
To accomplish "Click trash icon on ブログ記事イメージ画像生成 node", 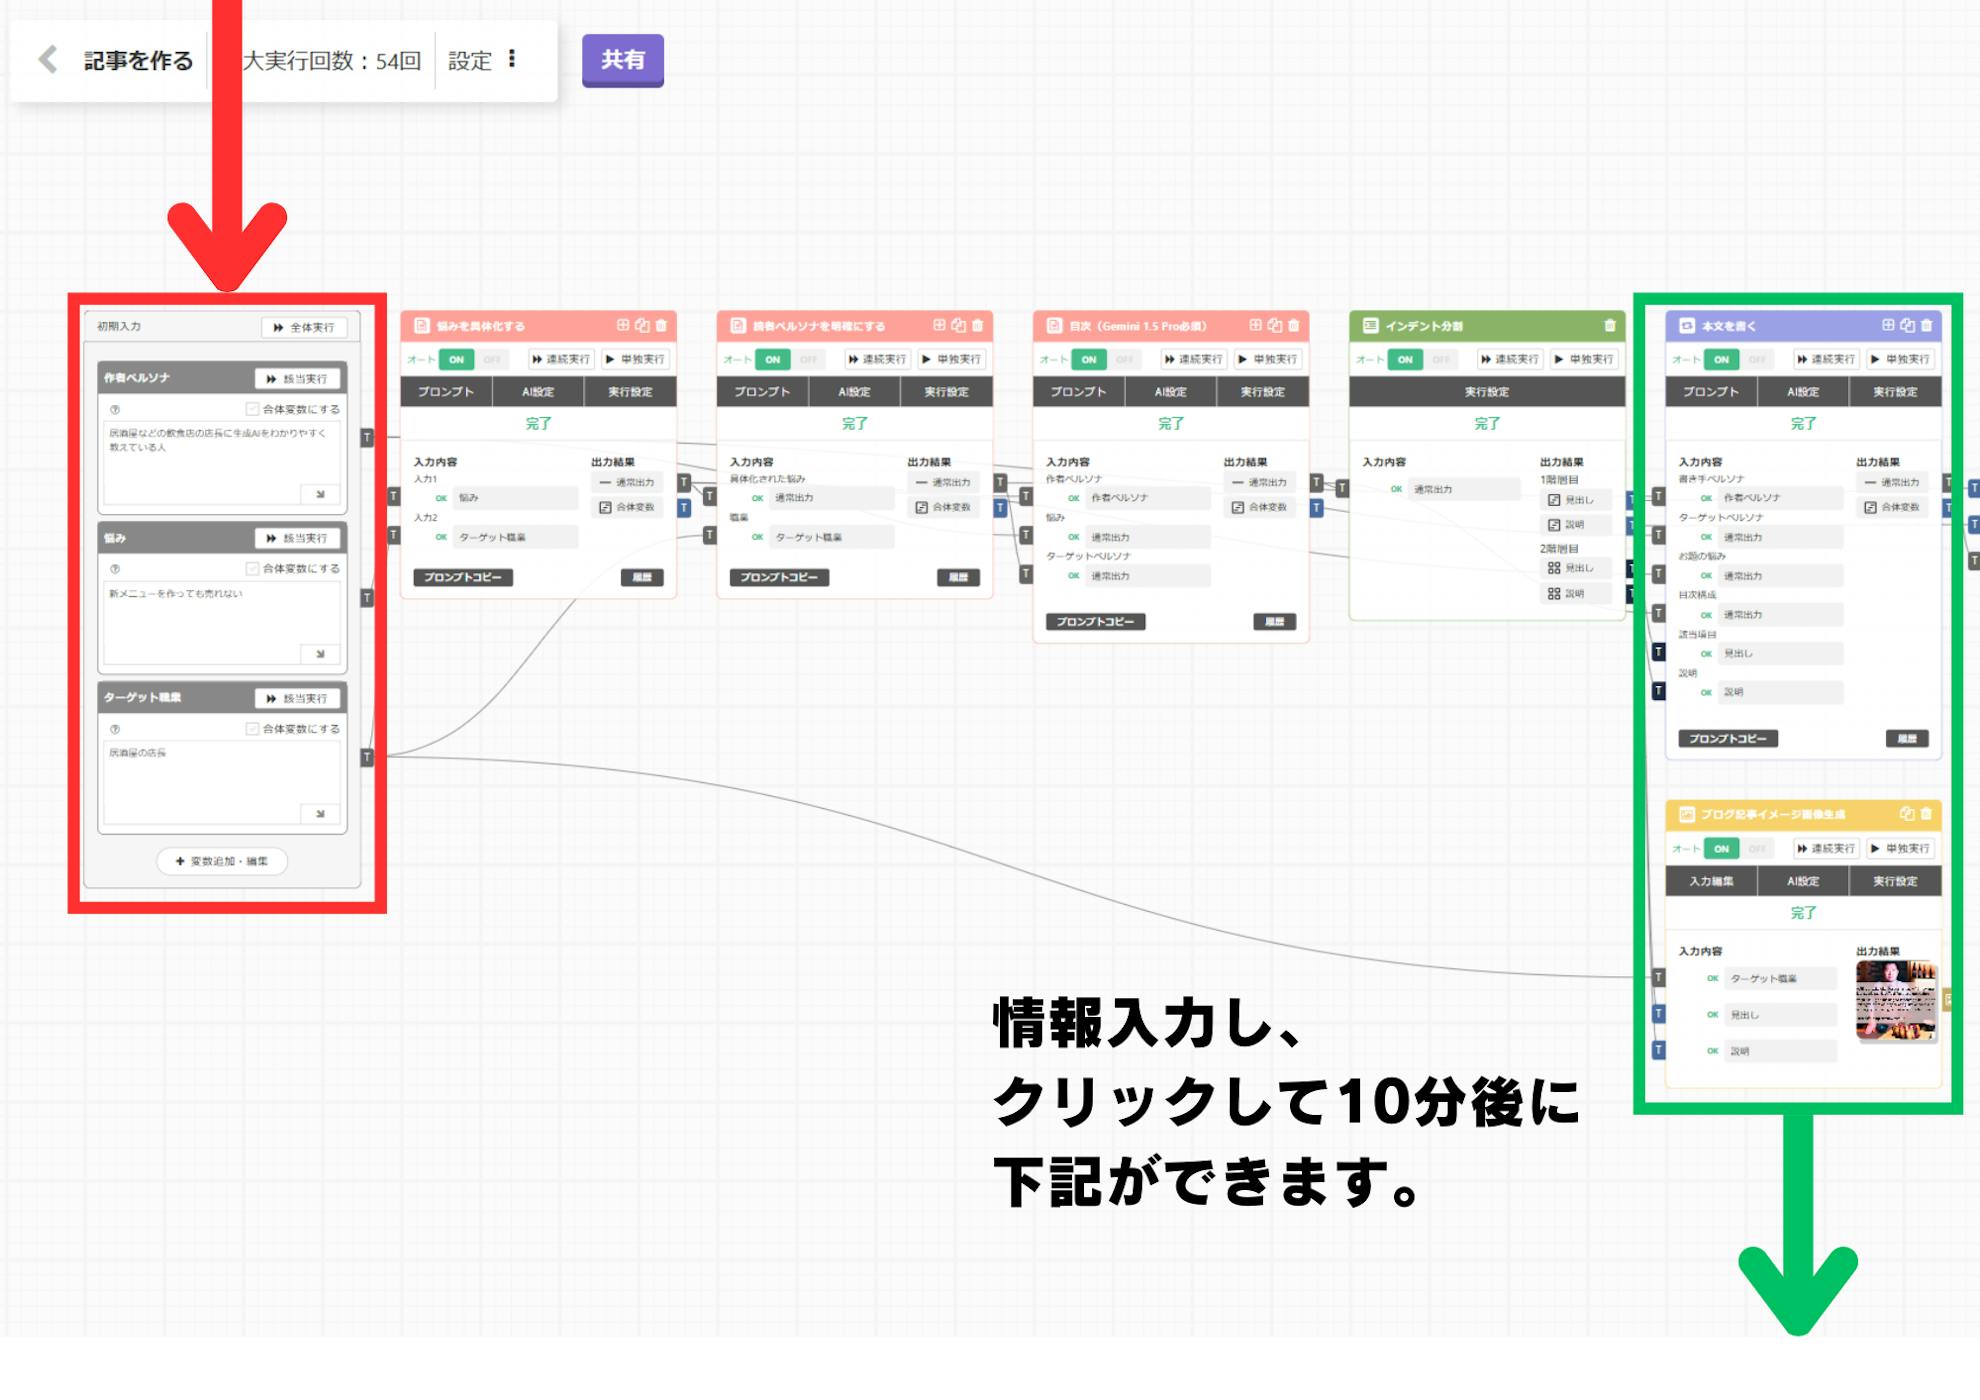I will (x=1926, y=814).
